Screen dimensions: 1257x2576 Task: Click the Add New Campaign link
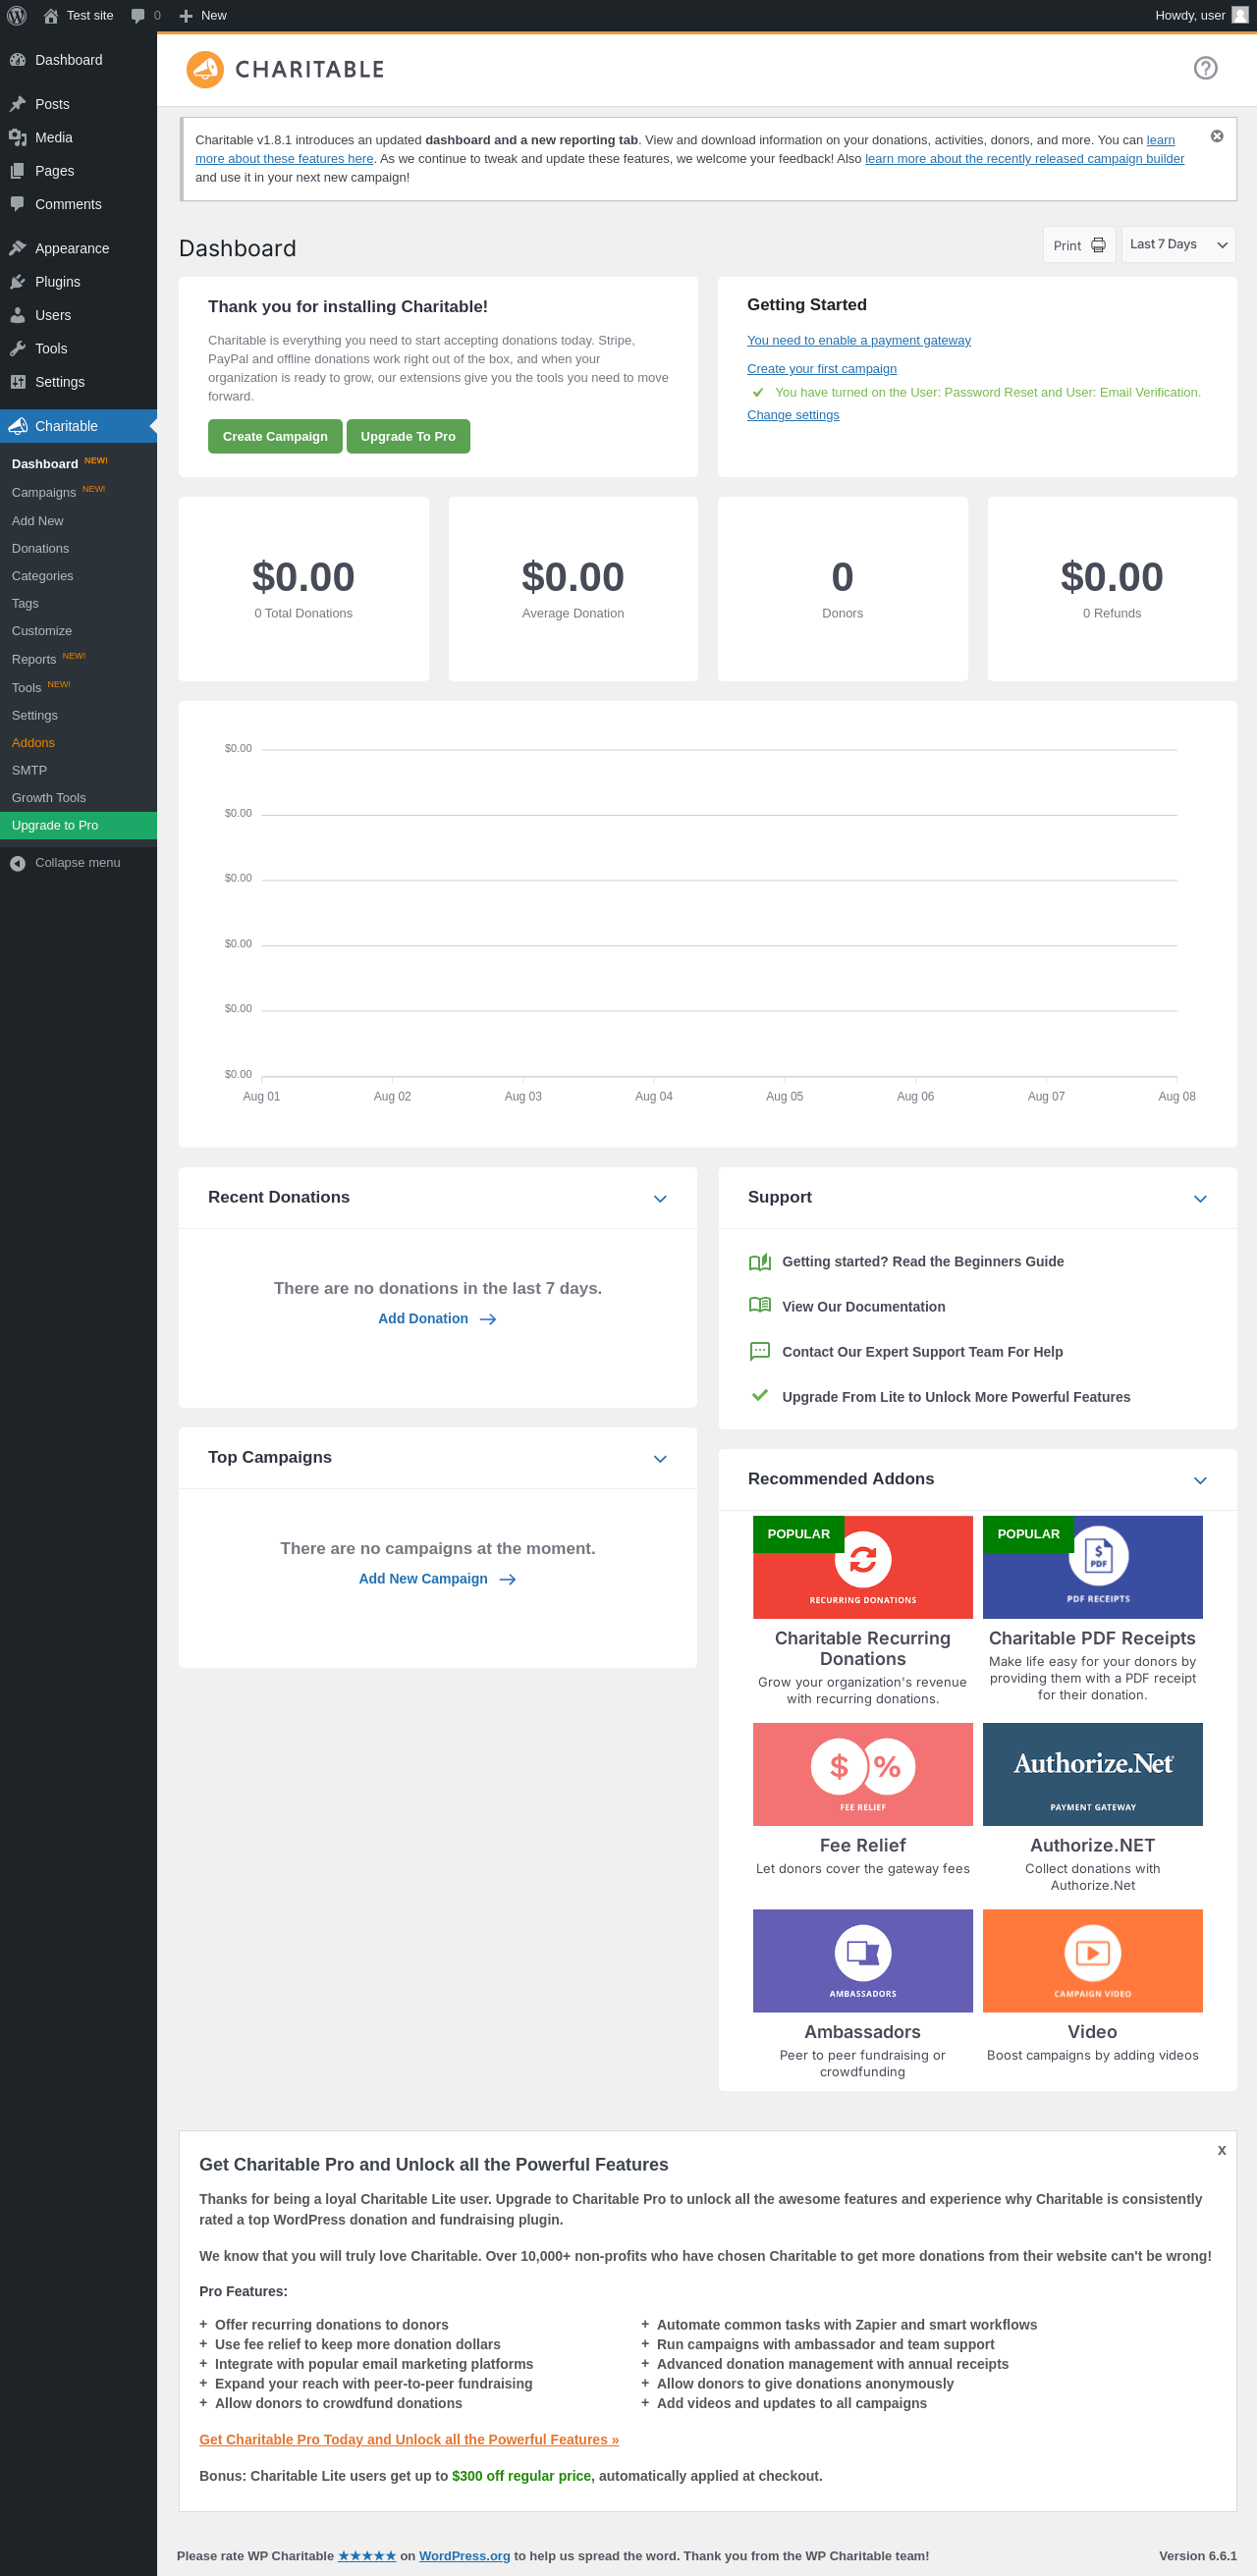point(437,1579)
